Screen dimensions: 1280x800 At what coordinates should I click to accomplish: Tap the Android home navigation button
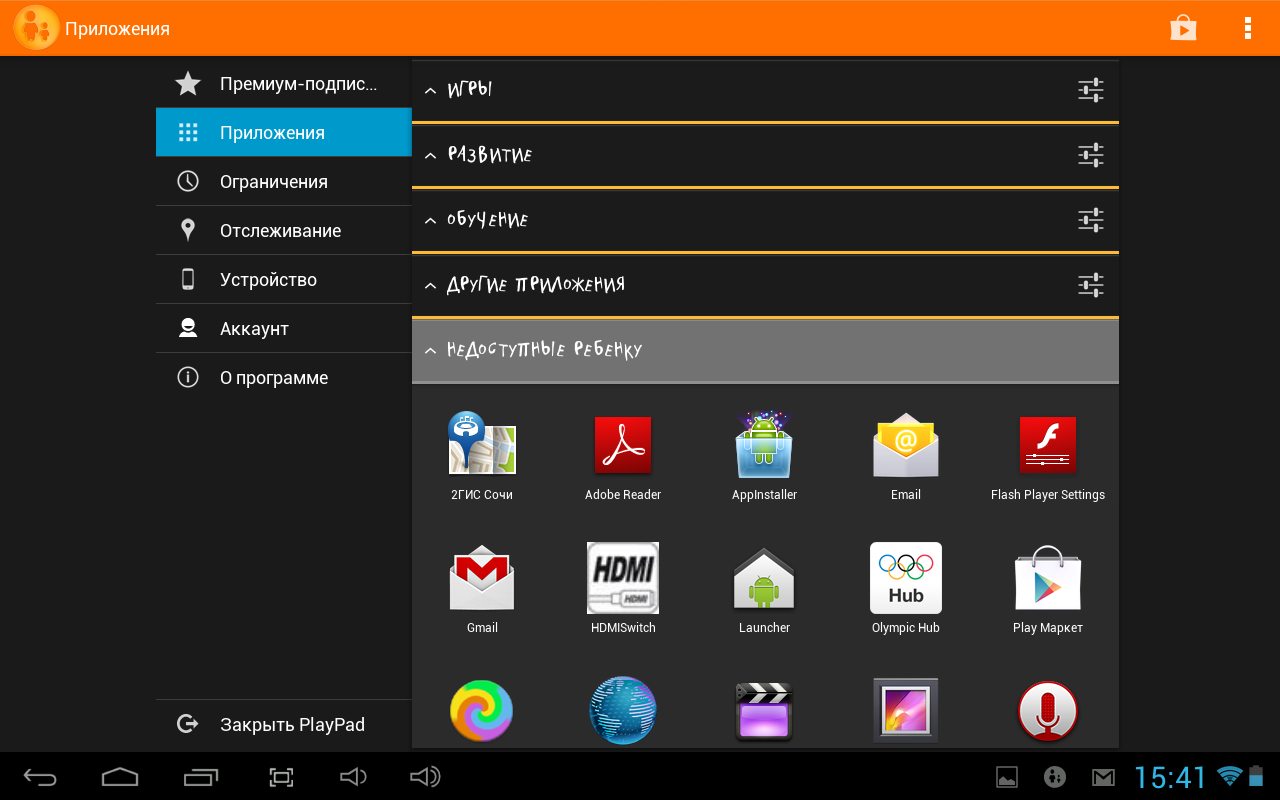(x=120, y=777)
